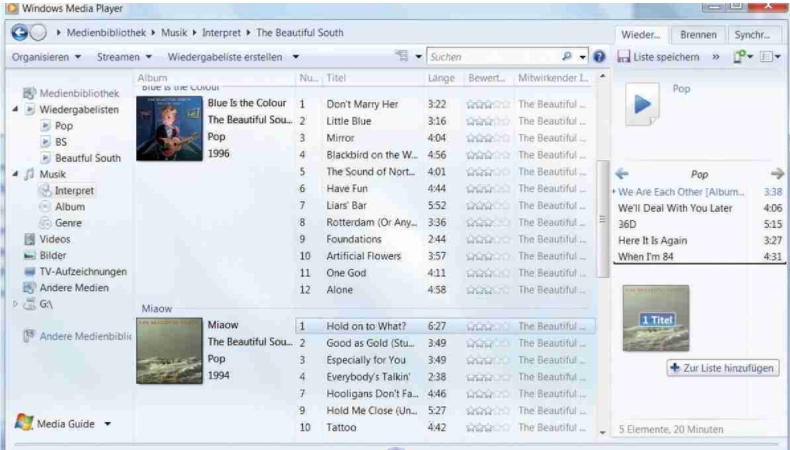
Task: Click the Liste speichern button
Action: (659, 57)
